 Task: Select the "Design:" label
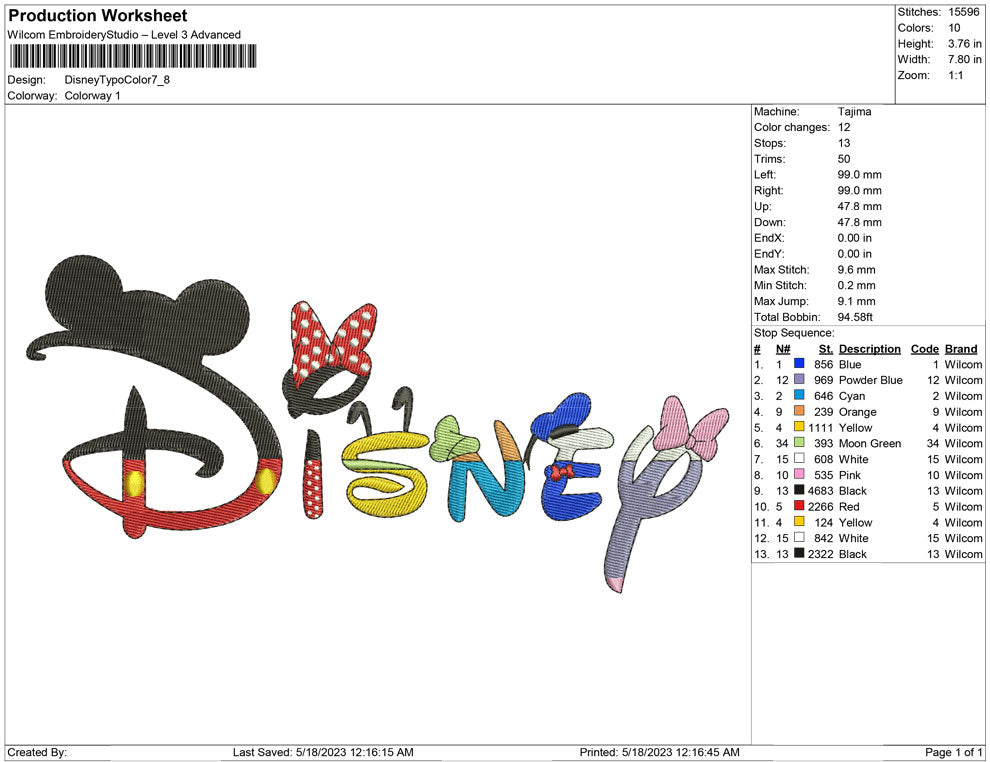(x=27, y=80)
